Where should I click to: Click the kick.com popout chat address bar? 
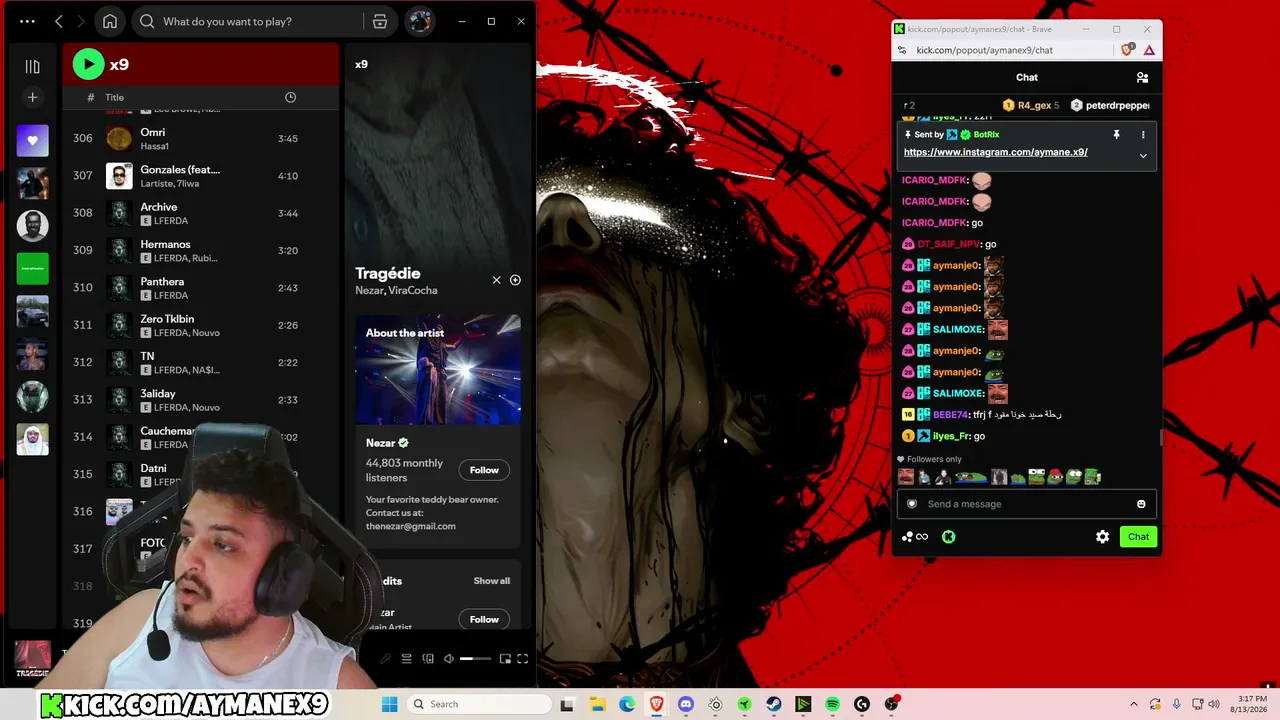coord(1010,50)
